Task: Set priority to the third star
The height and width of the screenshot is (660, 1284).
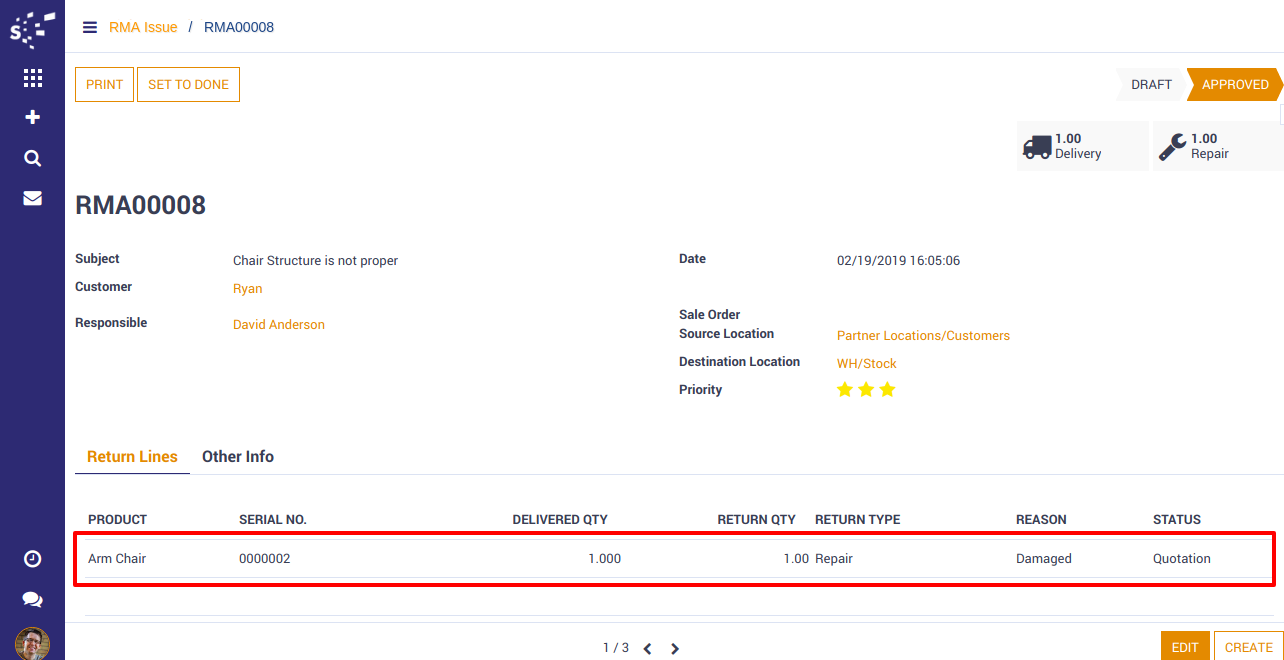Action: pyautogui.click(x=887, y=390)
